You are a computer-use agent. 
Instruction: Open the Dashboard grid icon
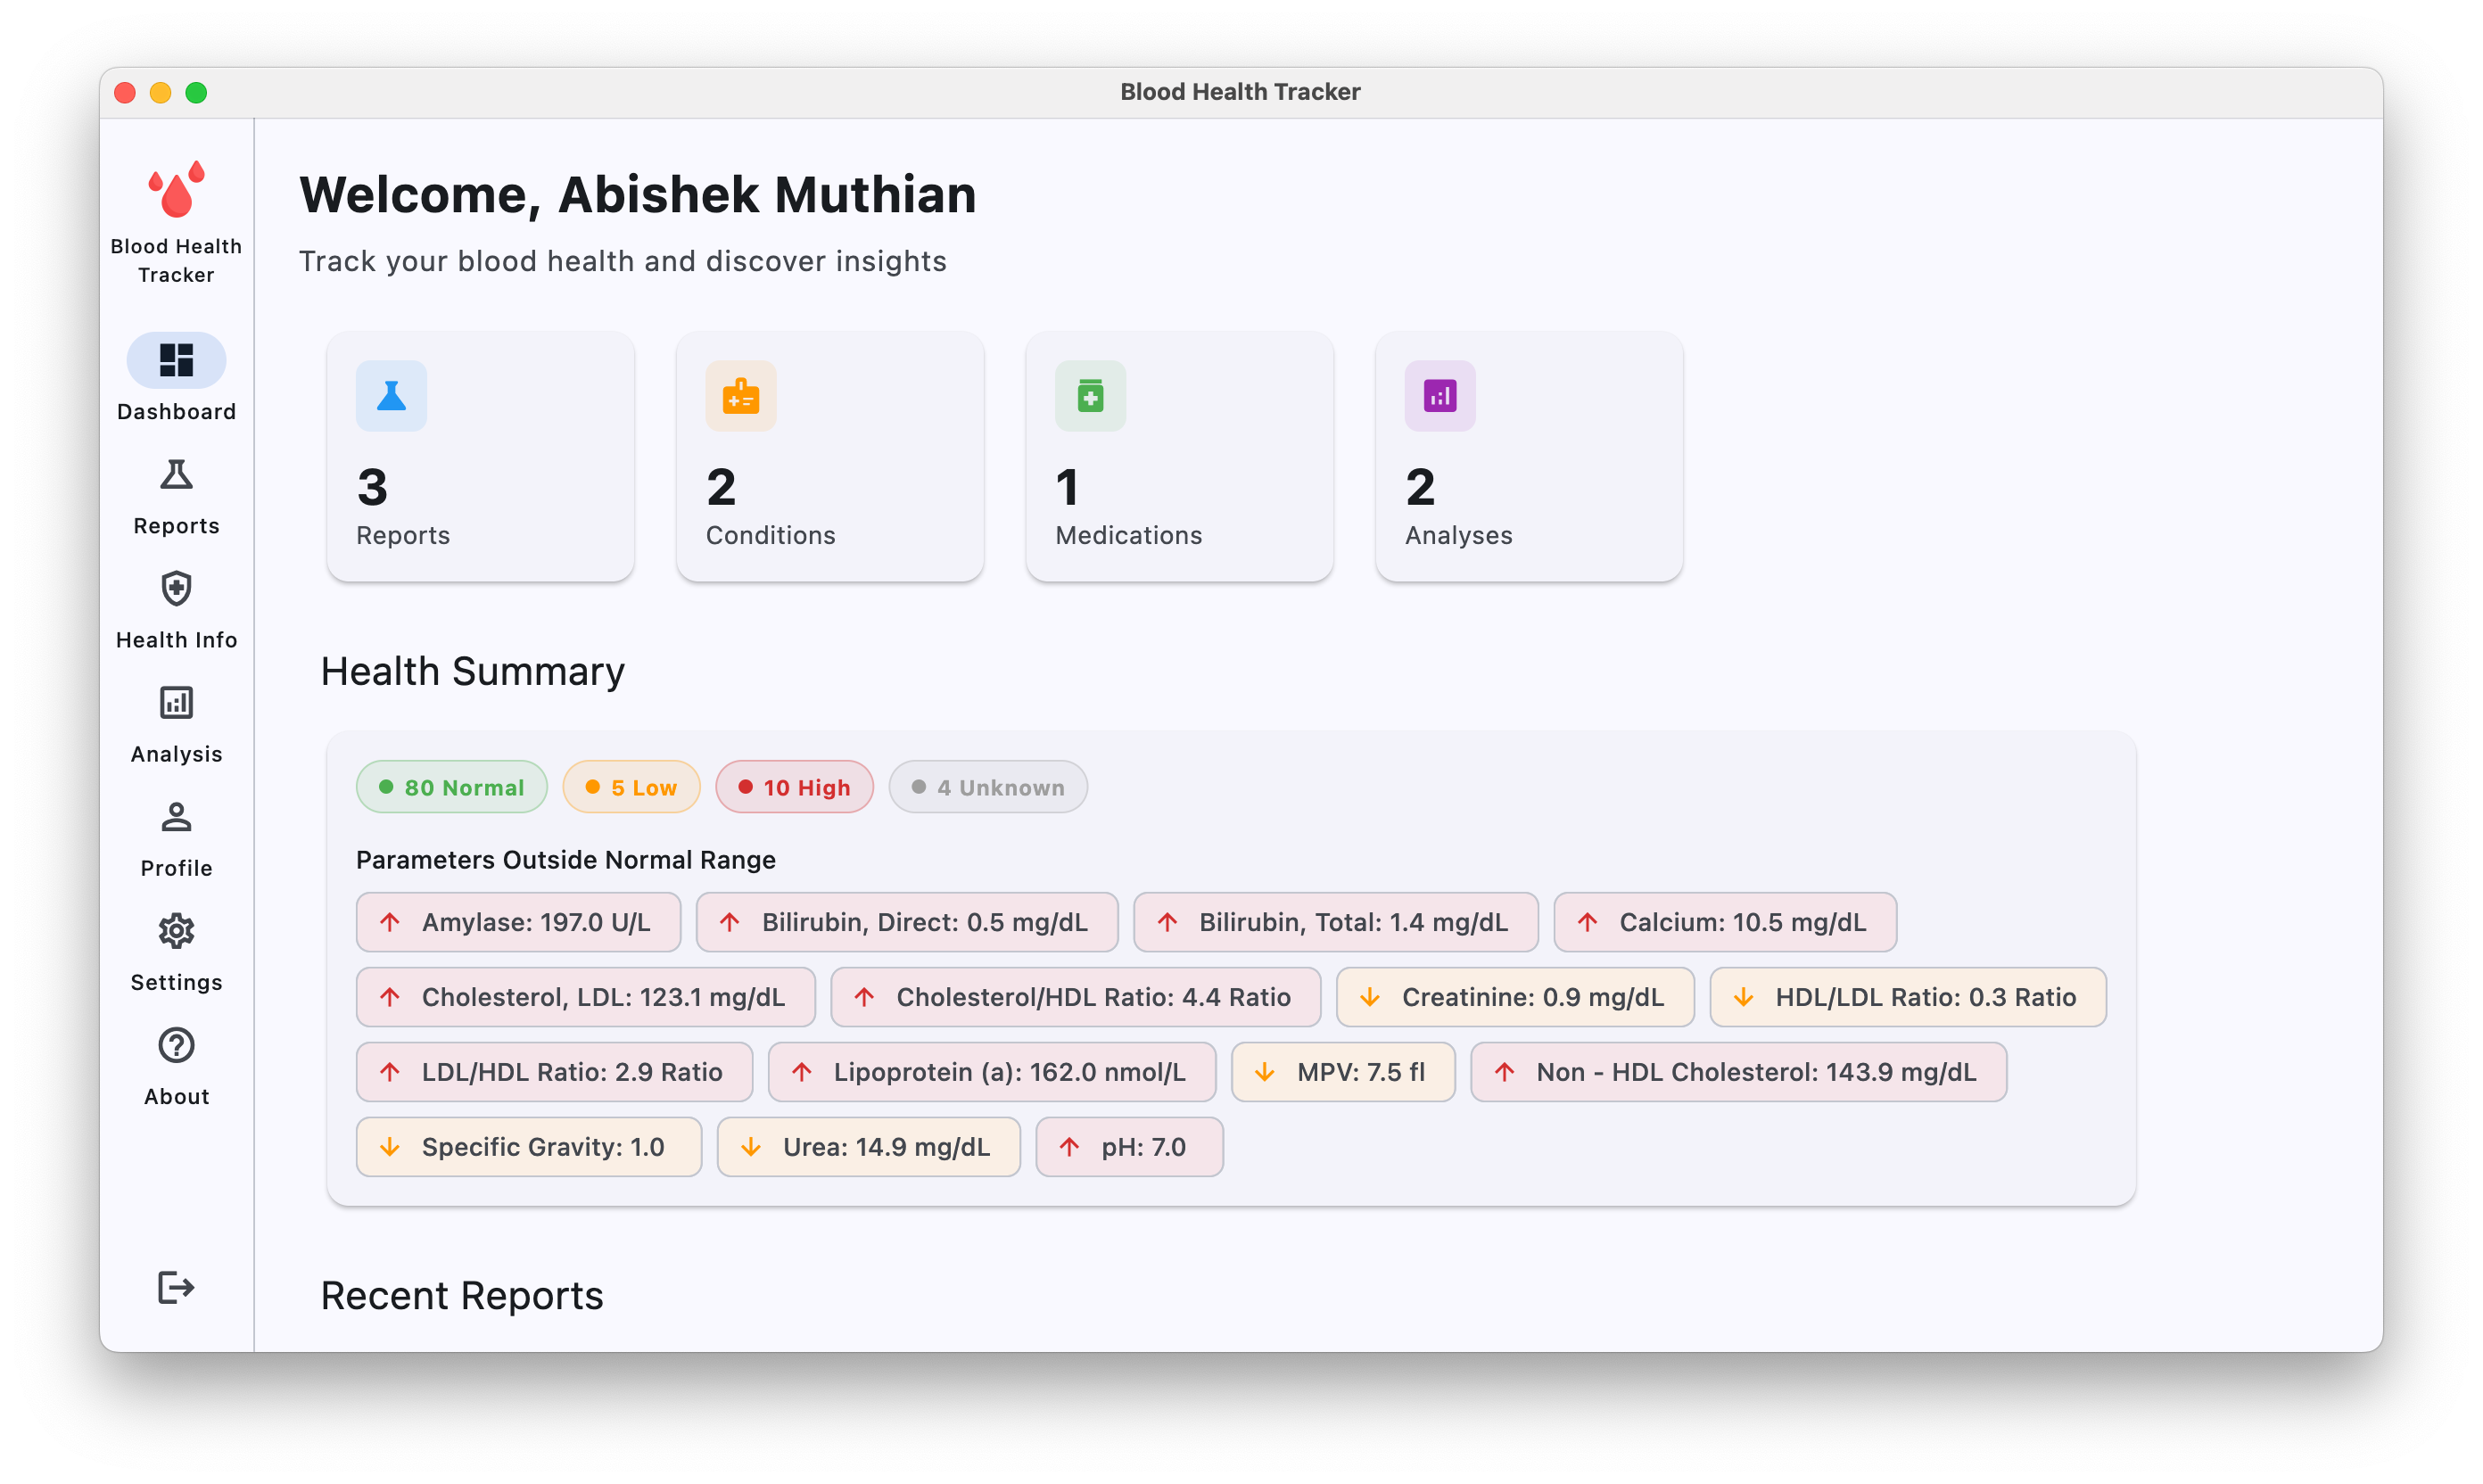coord(176,360)
